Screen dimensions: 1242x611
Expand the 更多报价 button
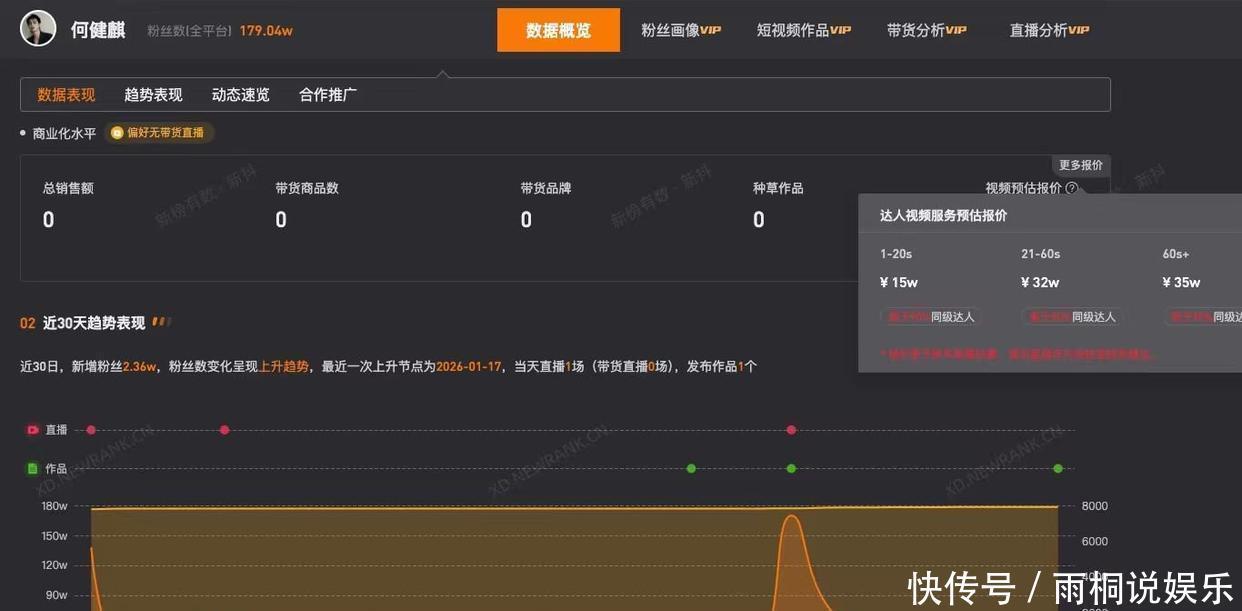[x=1080, y=165]
